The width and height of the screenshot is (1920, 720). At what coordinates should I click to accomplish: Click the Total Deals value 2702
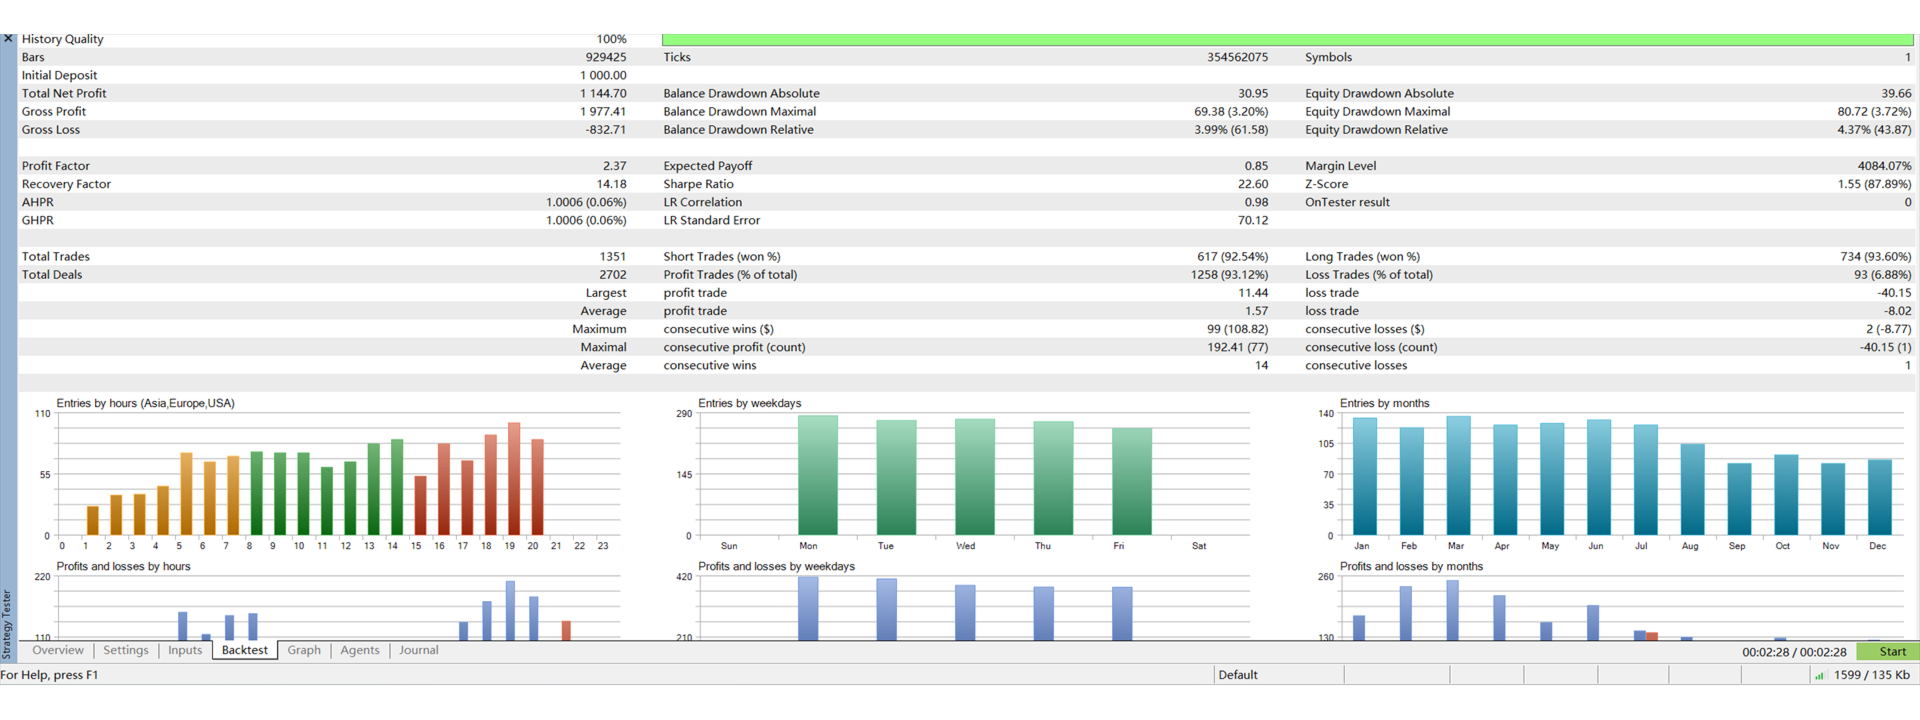(612, 275)
